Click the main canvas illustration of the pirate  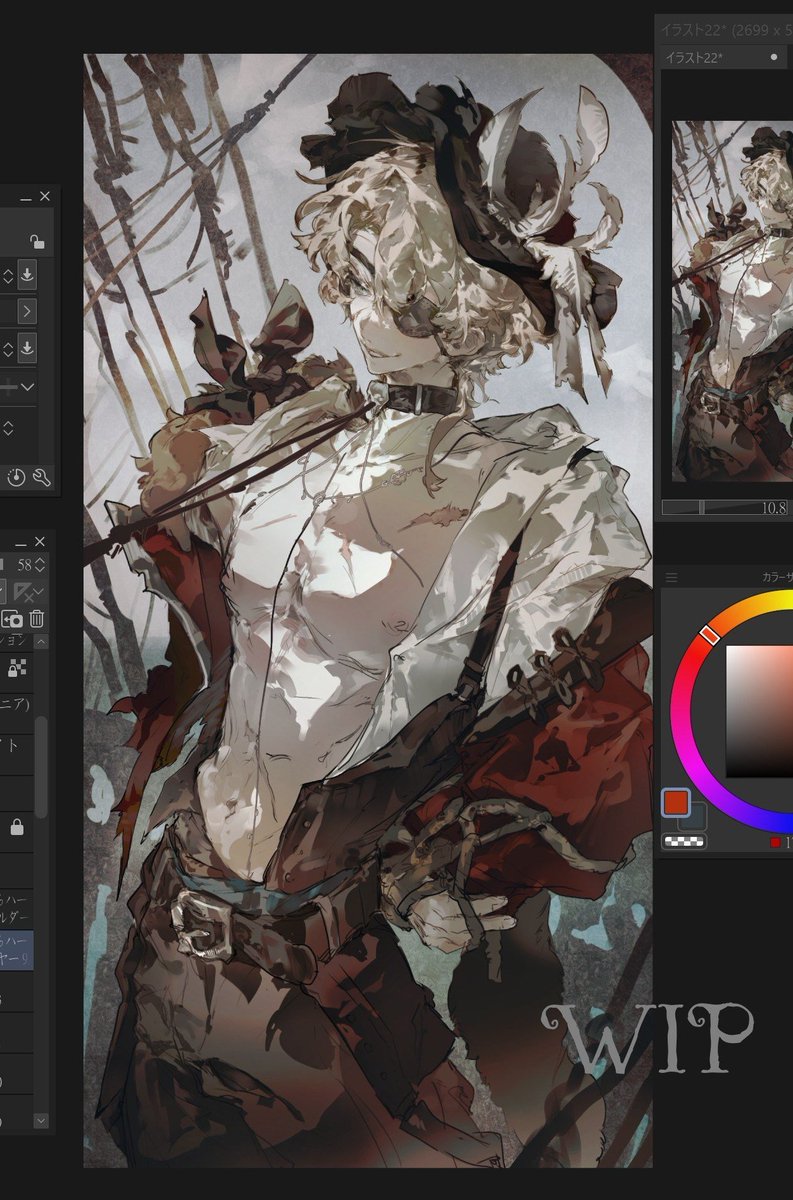pyautogui.click(x=367, y=610)
